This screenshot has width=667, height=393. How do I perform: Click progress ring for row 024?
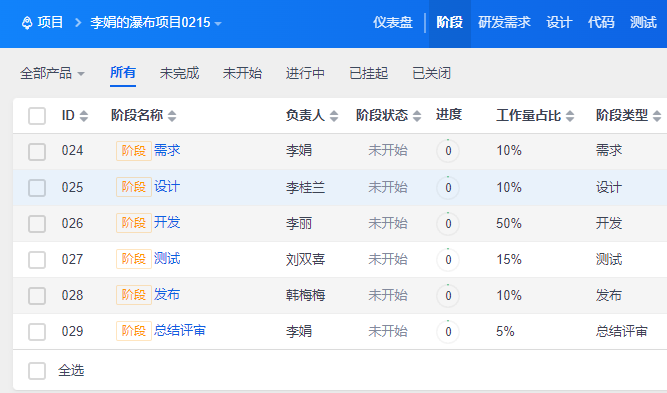click(448, 151)
